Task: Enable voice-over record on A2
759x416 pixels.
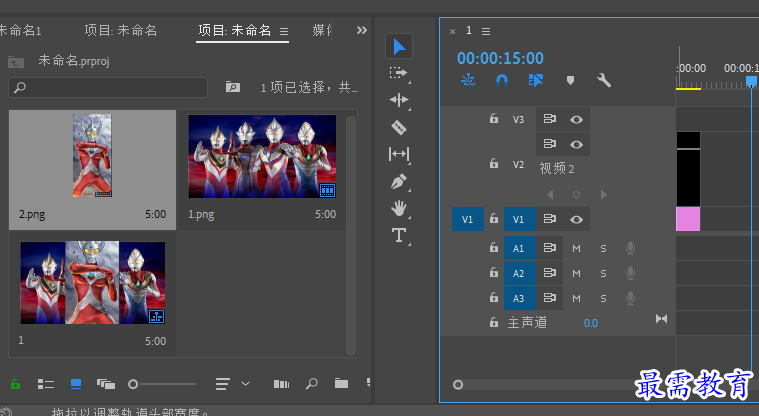Action: [630, 274]
